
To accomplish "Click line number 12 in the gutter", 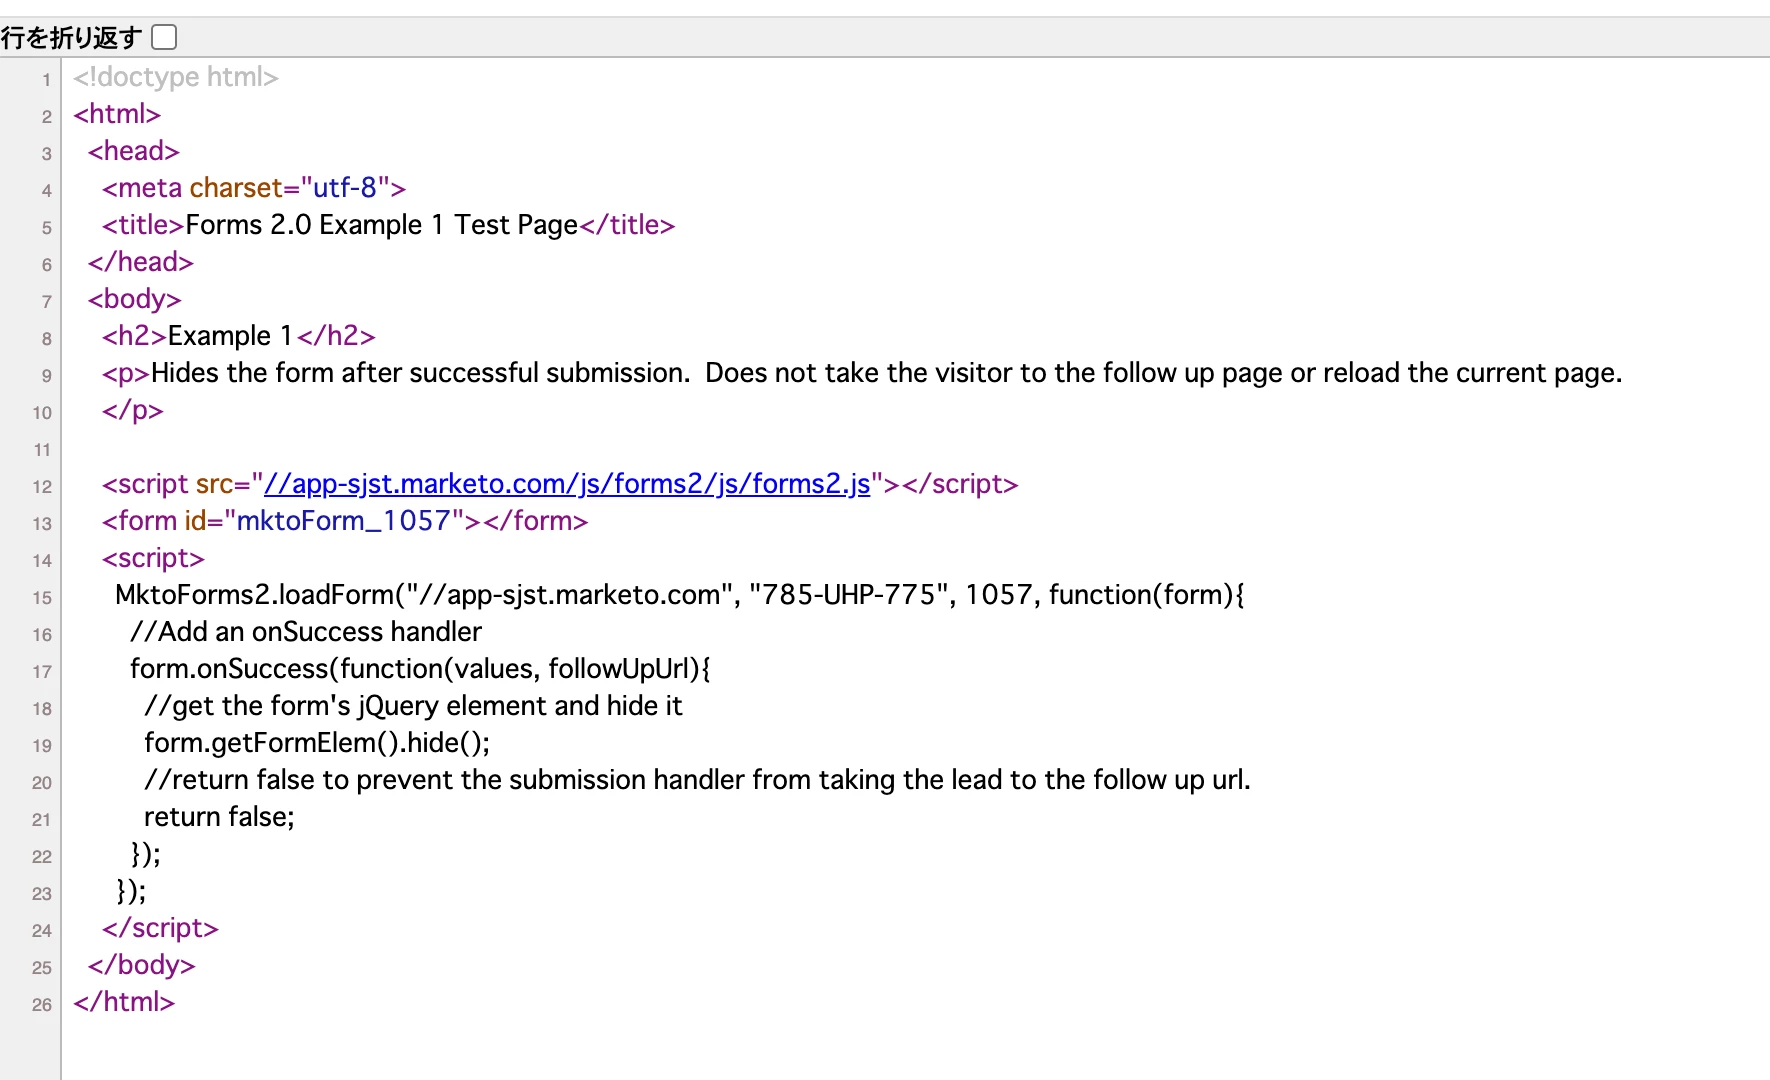I will tap(42, 487).
